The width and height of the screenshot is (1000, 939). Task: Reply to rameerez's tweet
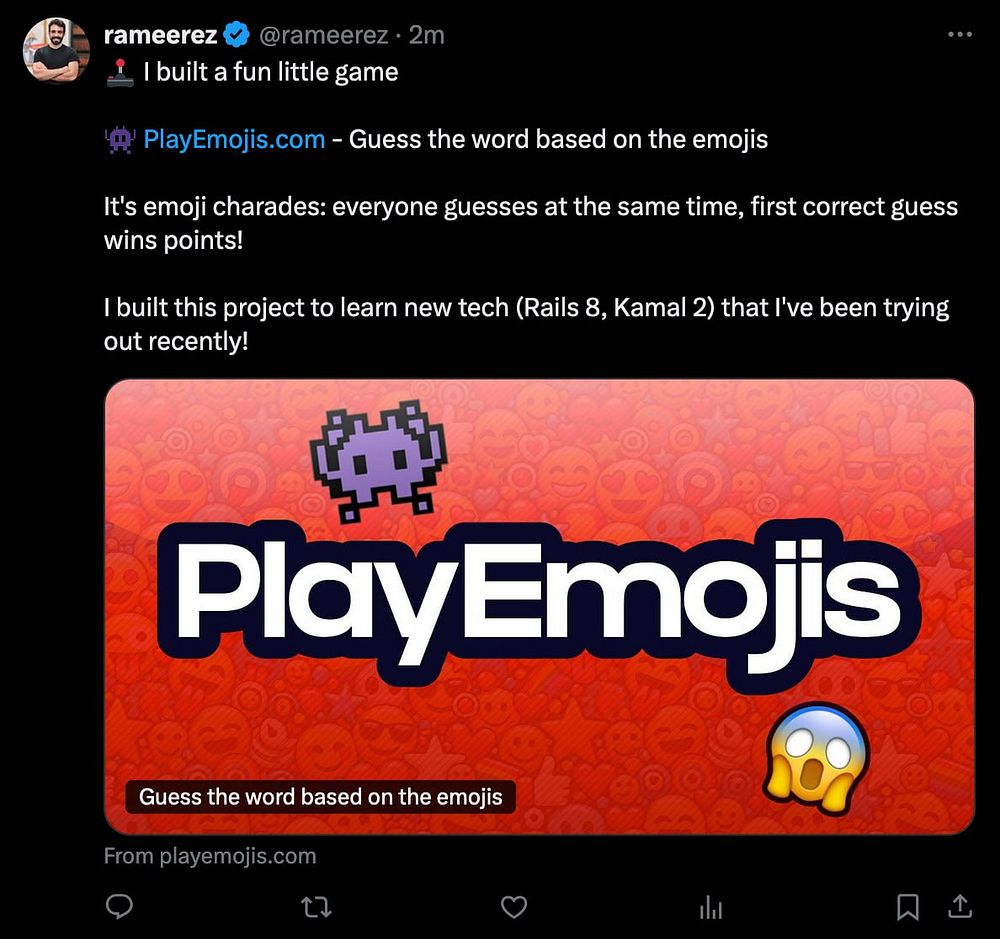click(120, 906)
